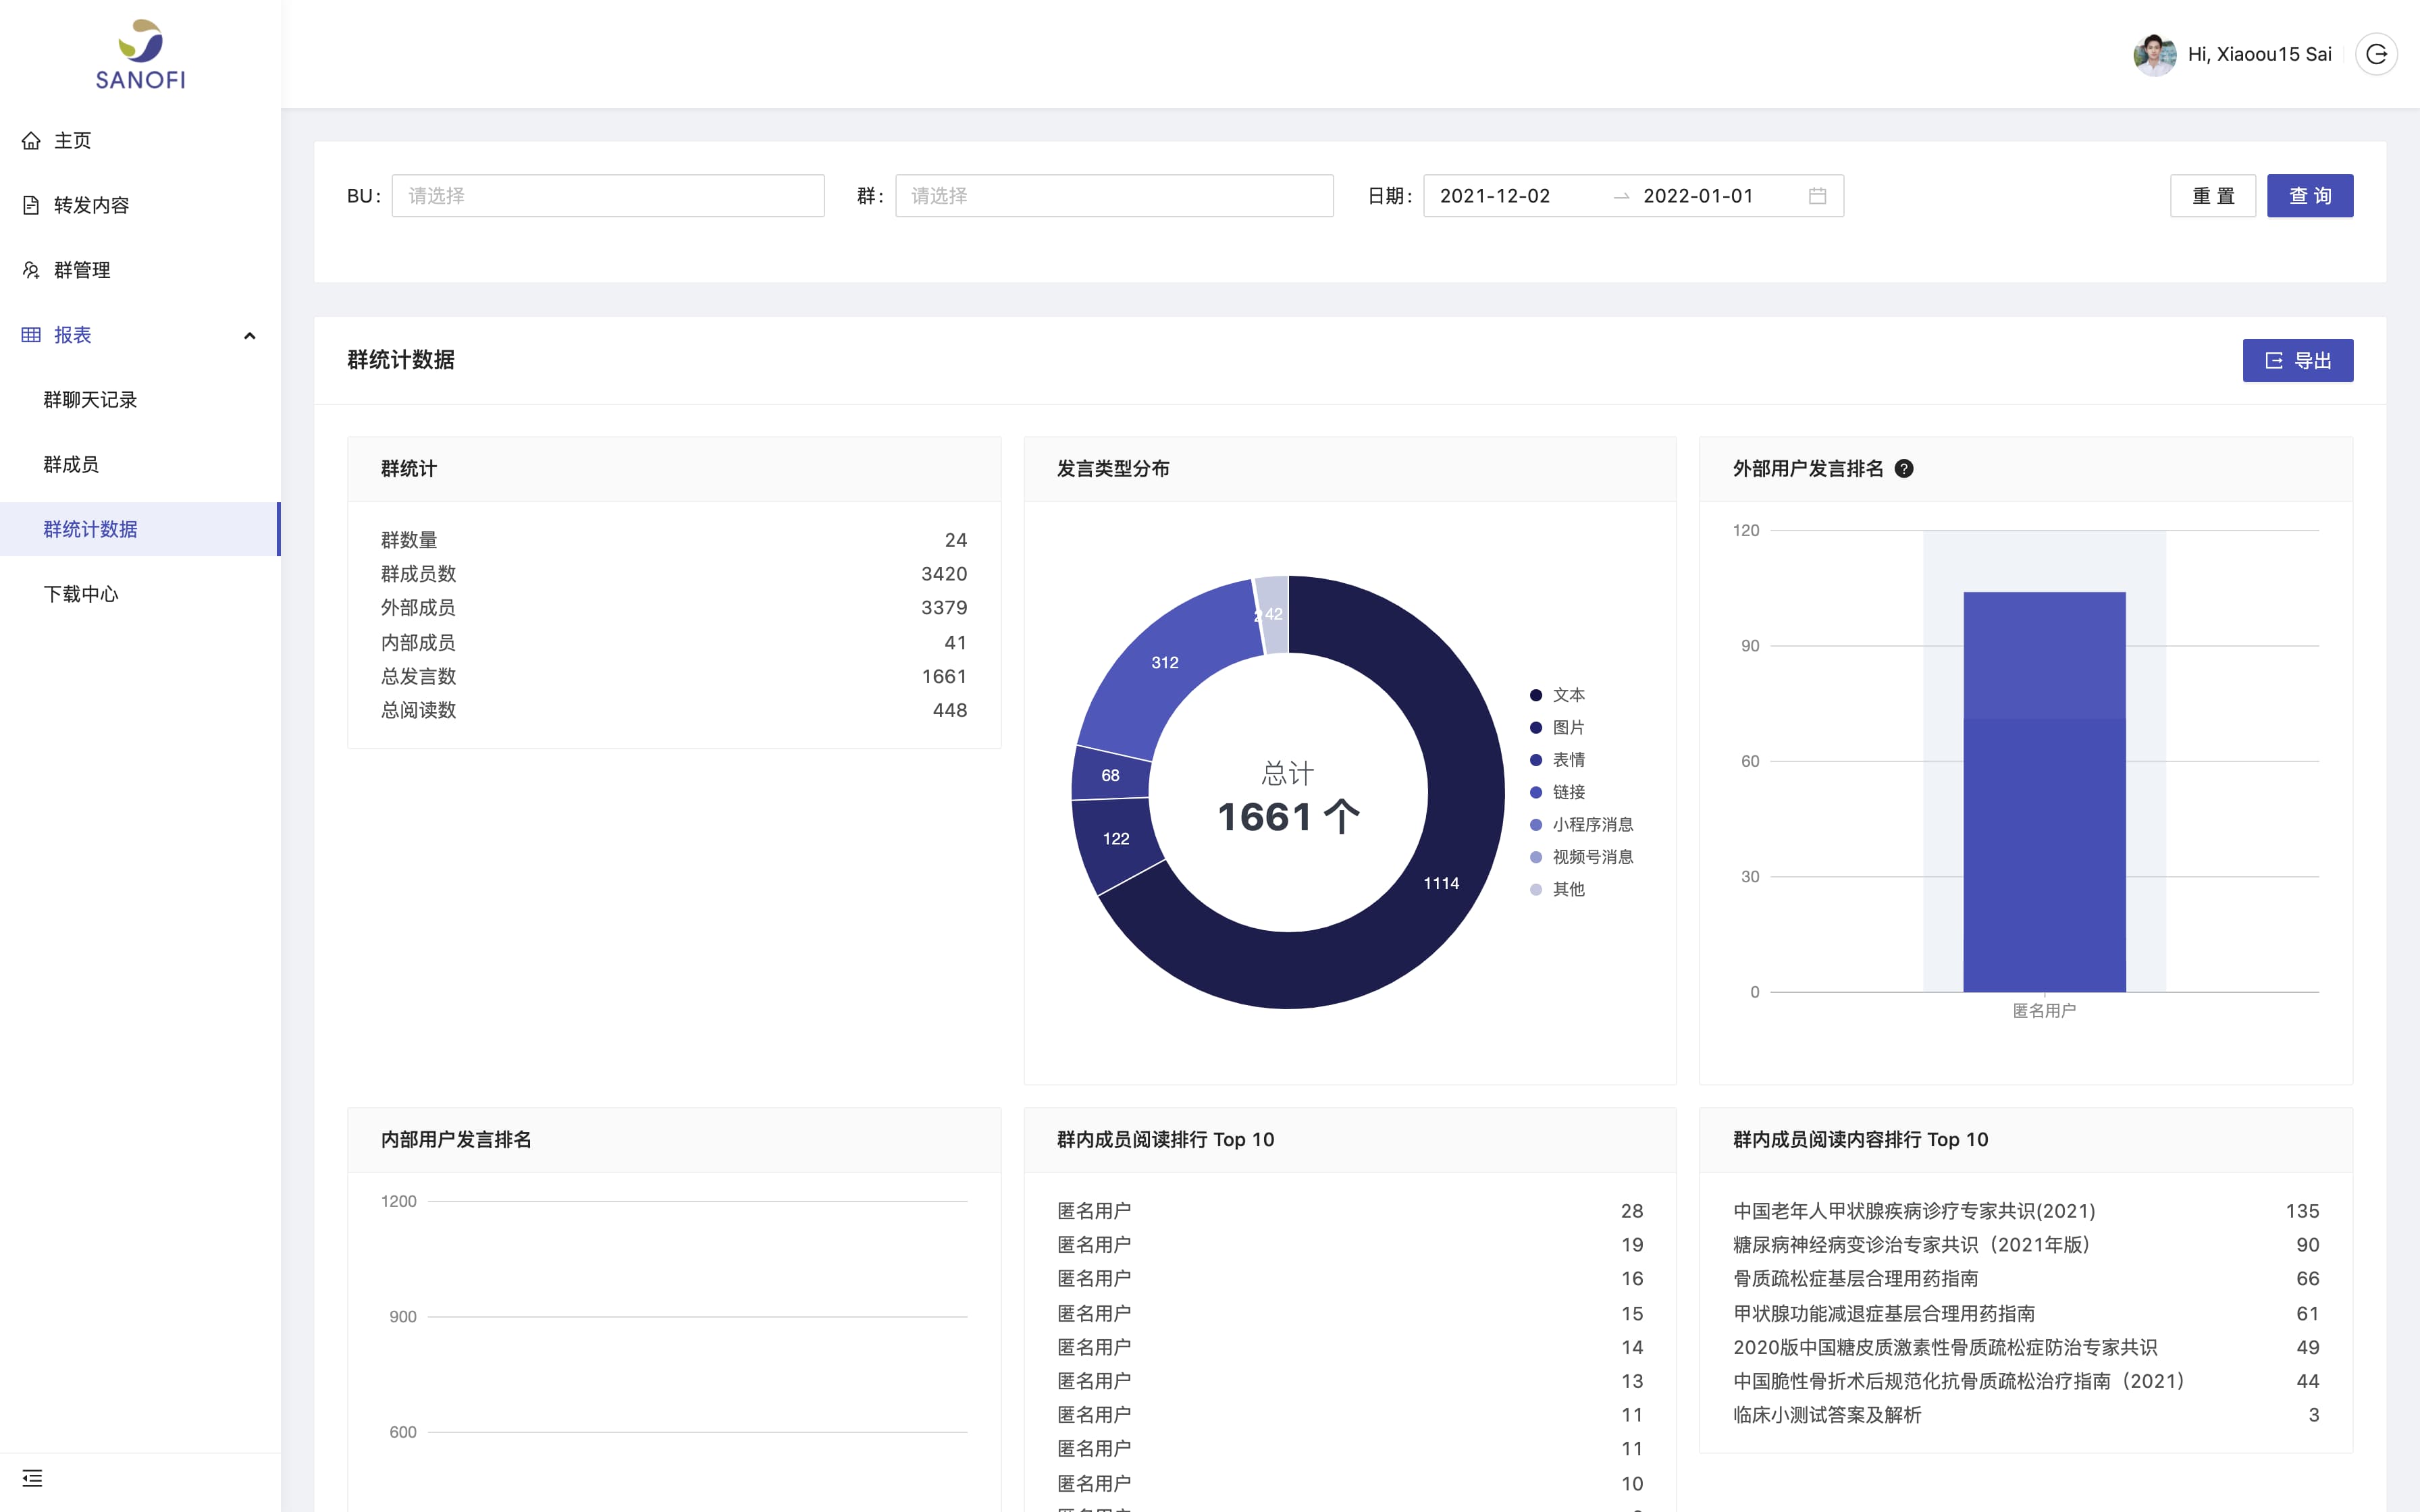Click the home icon beside 主页
The width and height of the screenshot is (2420, 1512).
point(32,141)
